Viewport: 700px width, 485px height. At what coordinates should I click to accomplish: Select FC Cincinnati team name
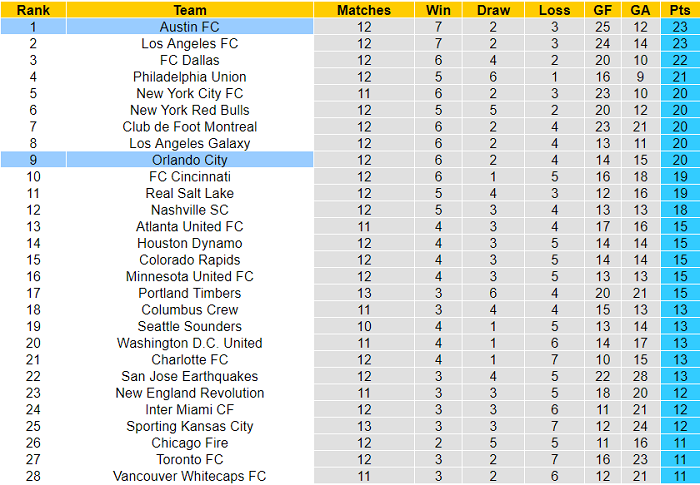tap(189, 177)
